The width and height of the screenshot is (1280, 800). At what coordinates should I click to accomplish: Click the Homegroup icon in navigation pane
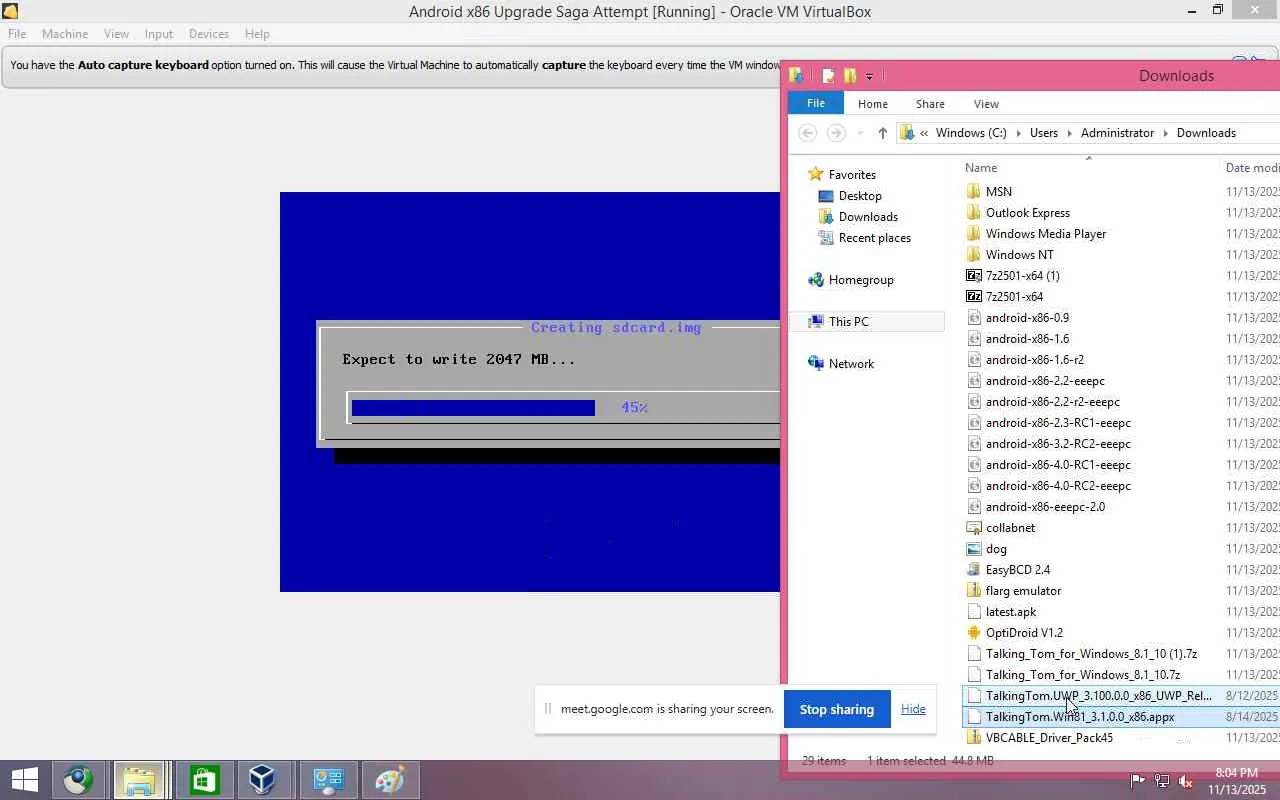pos(816,280)
